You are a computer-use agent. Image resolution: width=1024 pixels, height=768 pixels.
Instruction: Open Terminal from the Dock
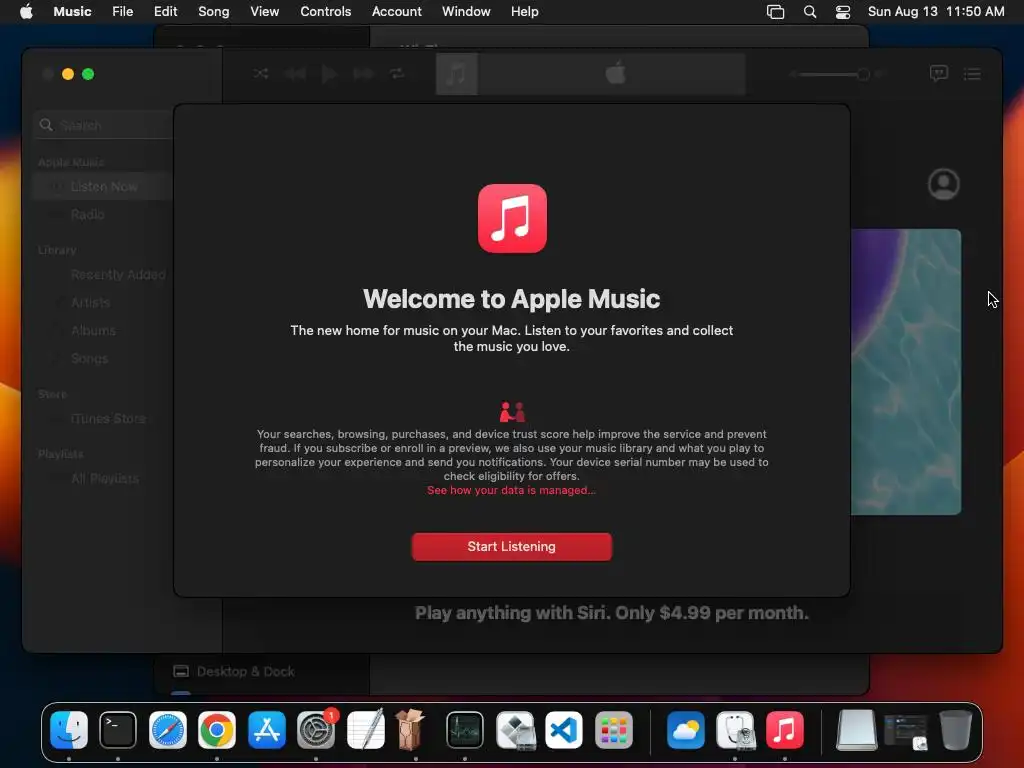pos(118,729)
